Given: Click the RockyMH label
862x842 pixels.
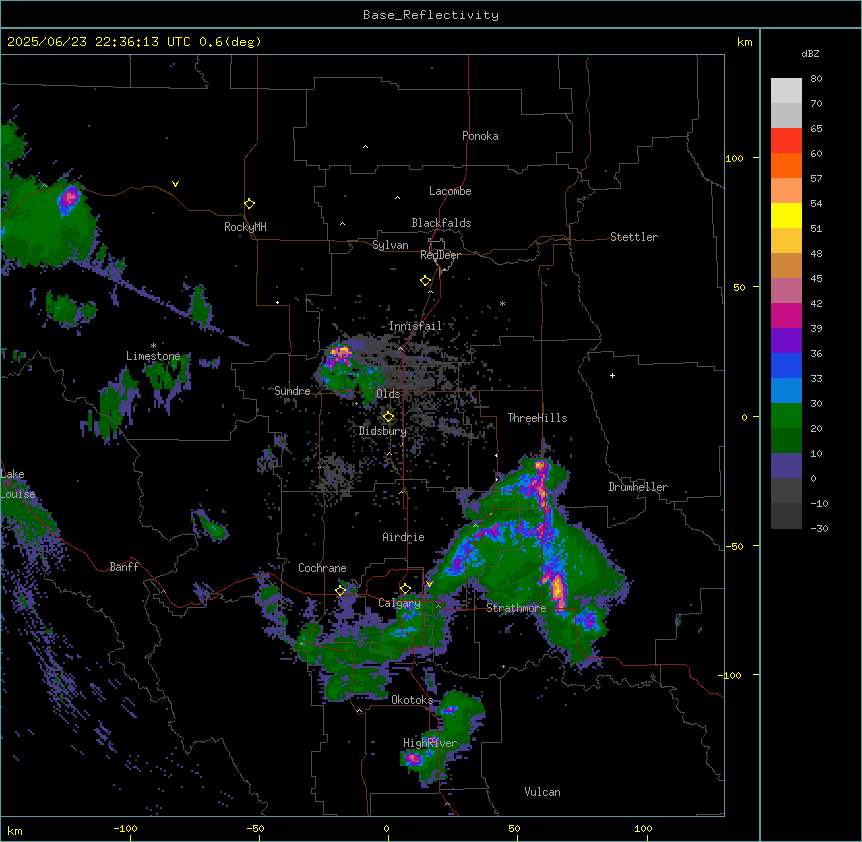Looking at the screenshot, I should click(x=245, y=226).
